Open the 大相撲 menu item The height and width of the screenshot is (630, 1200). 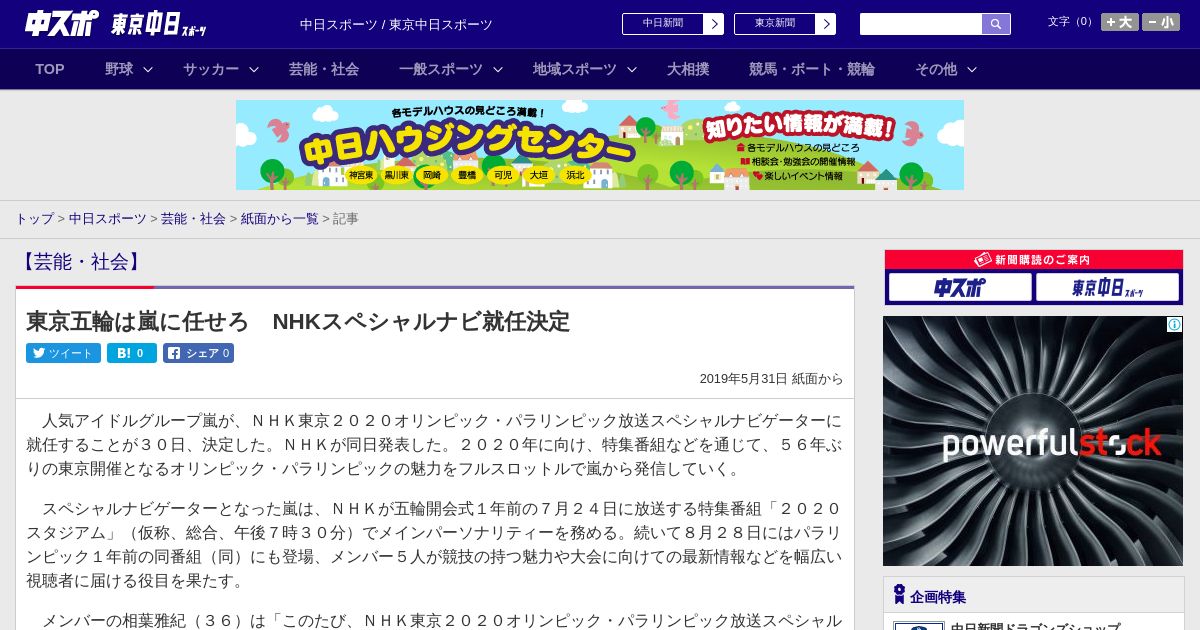pyautogui.click(x=688, y=69)
